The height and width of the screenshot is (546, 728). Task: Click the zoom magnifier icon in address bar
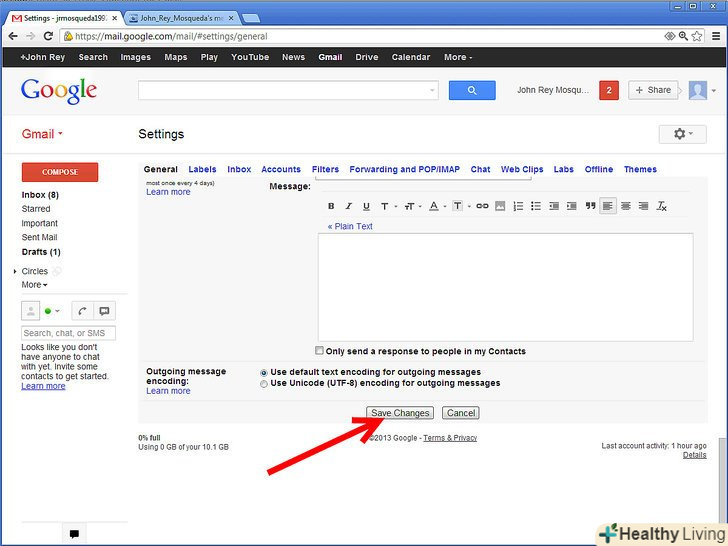tap(683, 36)
